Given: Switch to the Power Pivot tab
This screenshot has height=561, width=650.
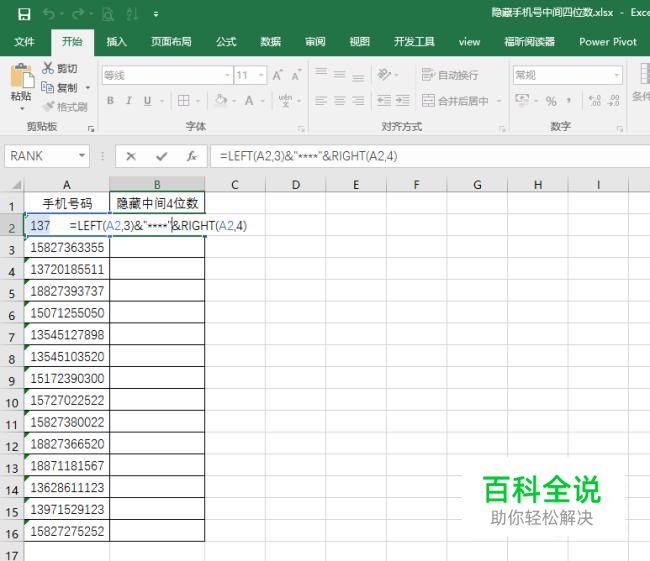Looking at the screenshot, I should [x=608, y=41].
